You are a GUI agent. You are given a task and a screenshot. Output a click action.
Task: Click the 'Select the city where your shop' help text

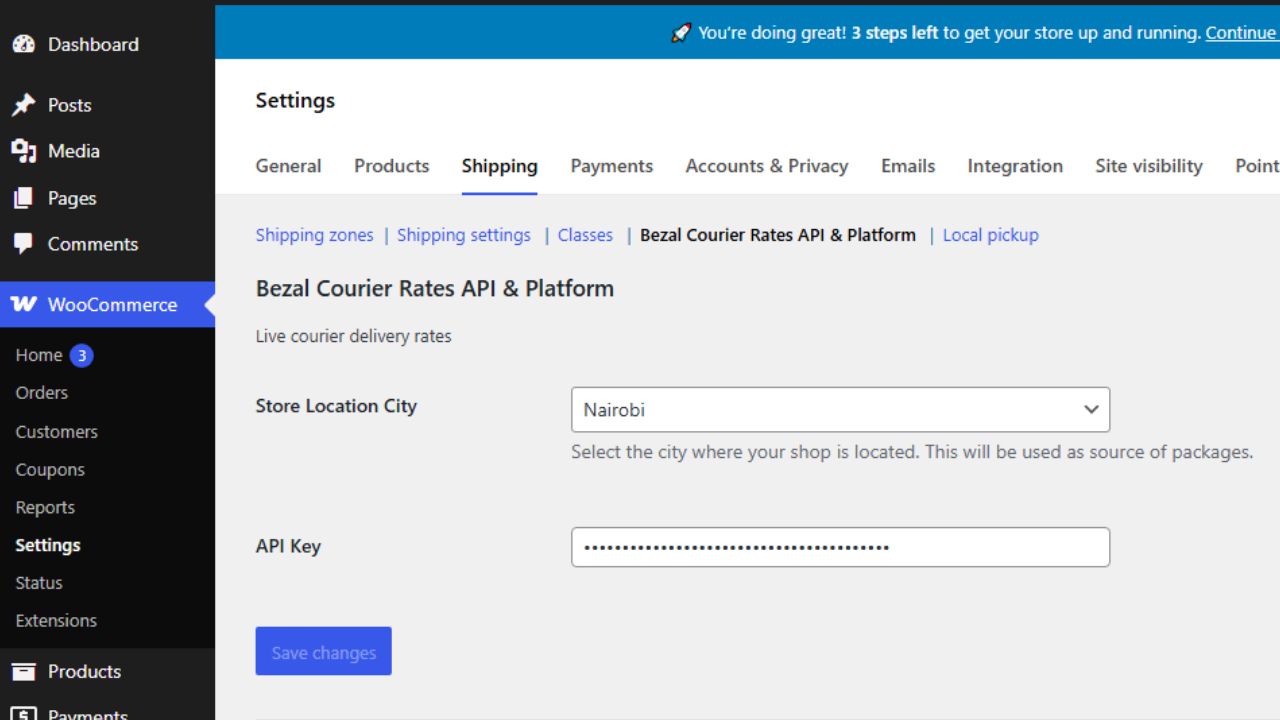pyautogui.click(x=912, y=452)
